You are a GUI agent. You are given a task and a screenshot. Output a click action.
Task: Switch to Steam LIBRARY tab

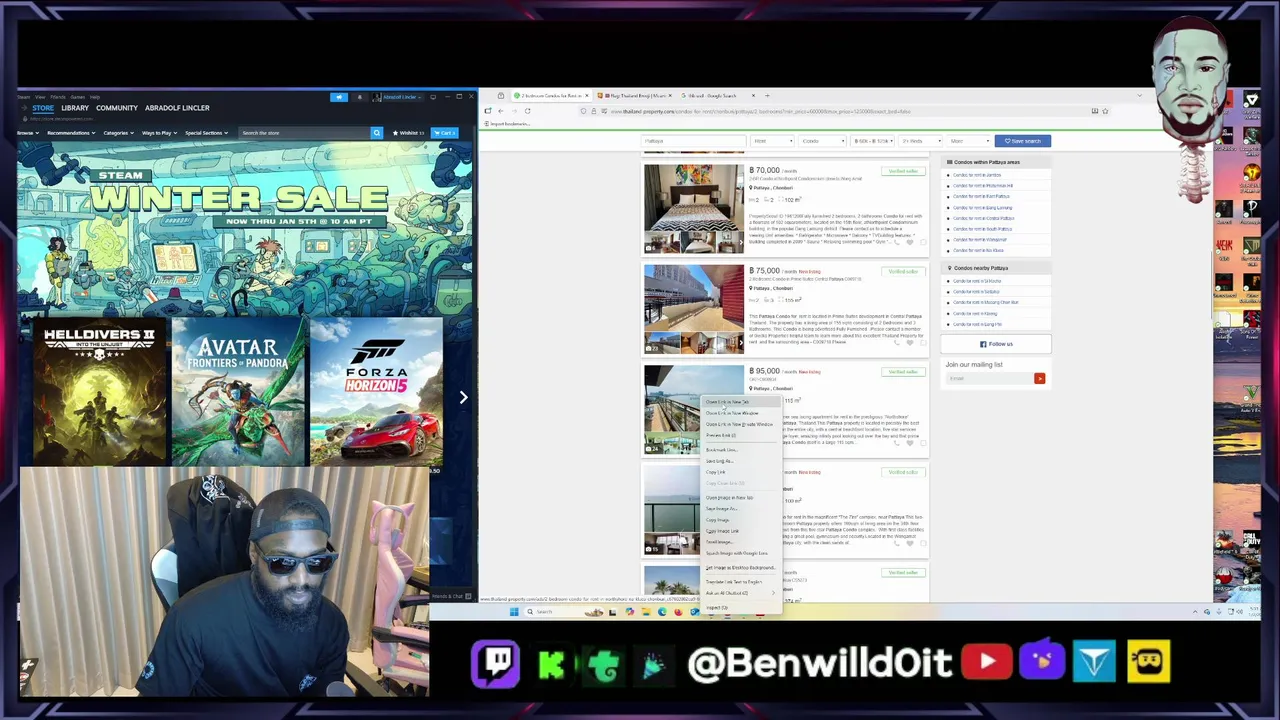click(x=75, y=108)
